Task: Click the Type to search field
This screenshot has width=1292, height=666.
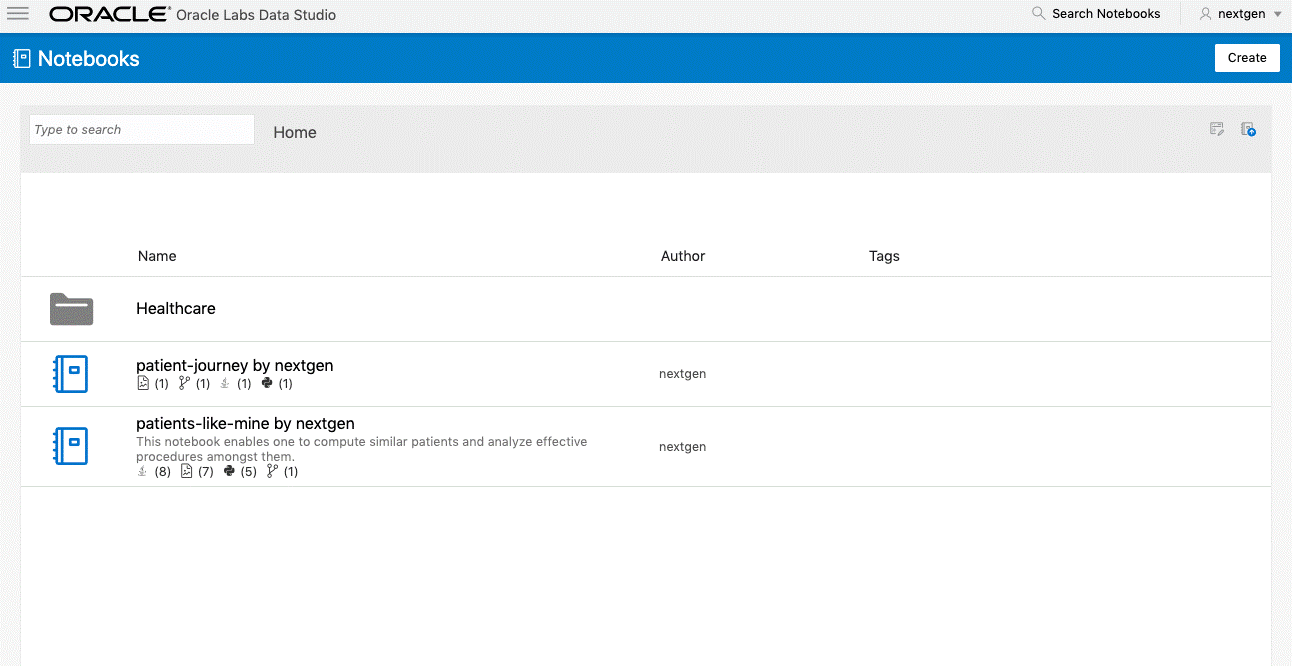Action: pyautogui.click(x=142, y=130)
